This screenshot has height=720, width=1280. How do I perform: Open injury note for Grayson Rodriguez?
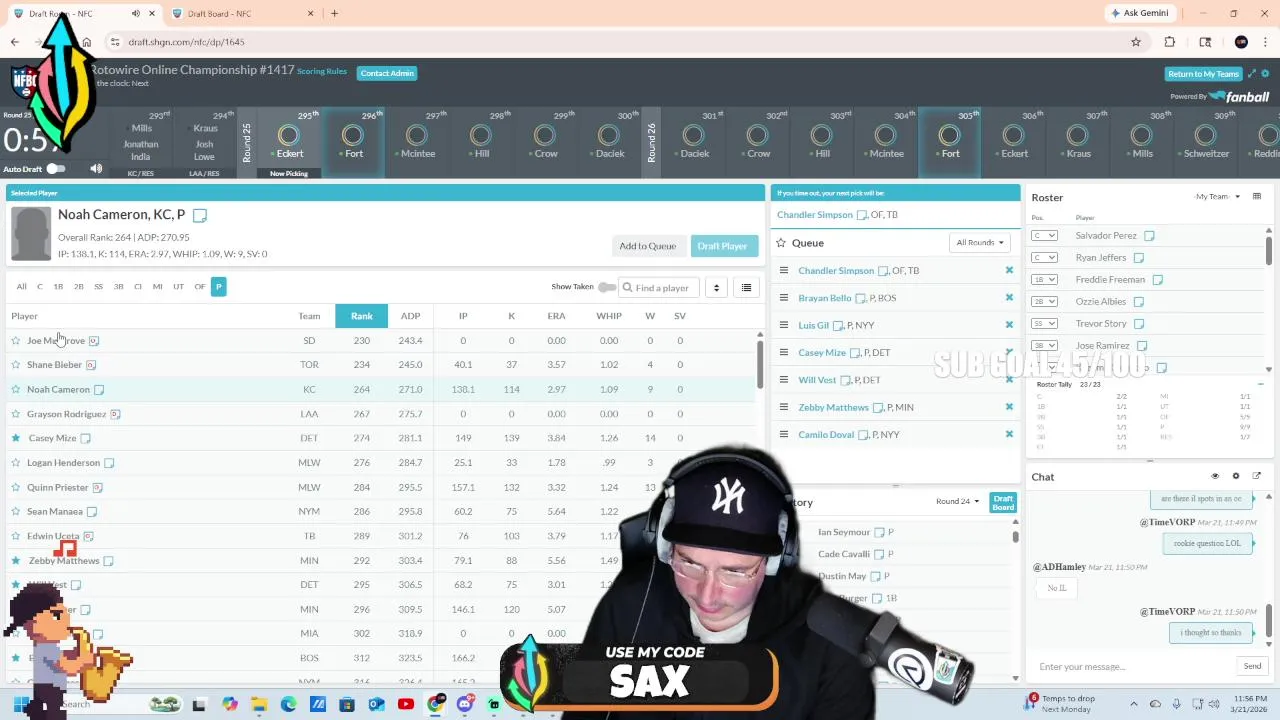(115, 414)
